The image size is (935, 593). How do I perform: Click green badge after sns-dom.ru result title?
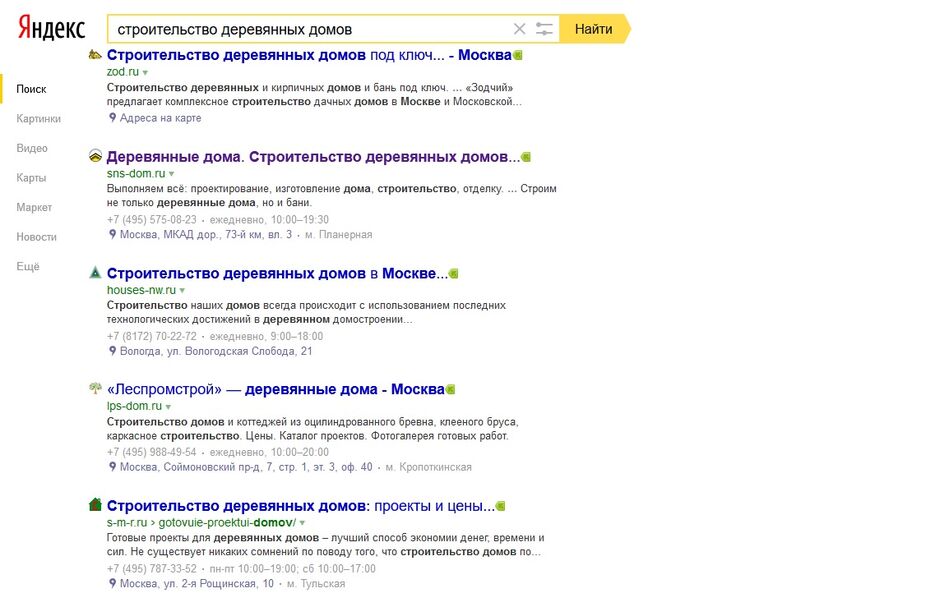coord(526,157)
